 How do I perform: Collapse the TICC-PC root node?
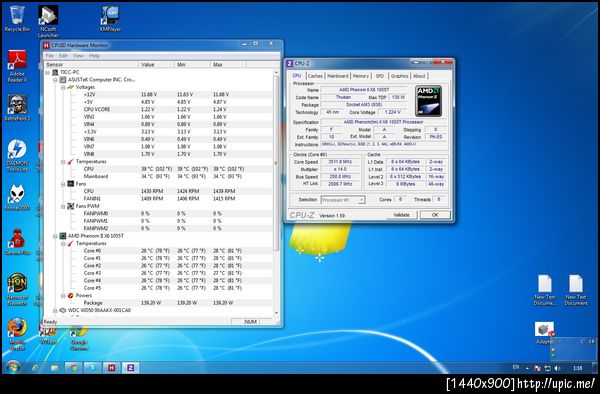tap(47, 72)
